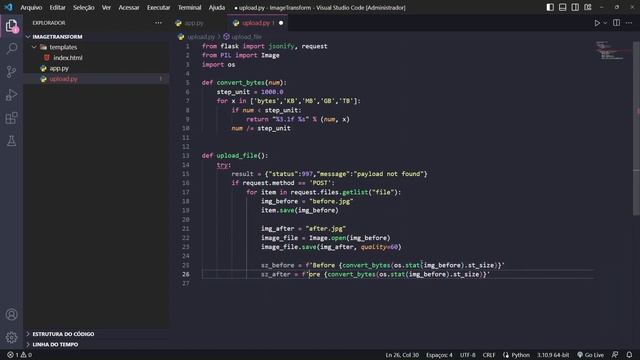Screen dimensions: 640x360
Task: Open the Editar menu
Action: click(58, 7)
